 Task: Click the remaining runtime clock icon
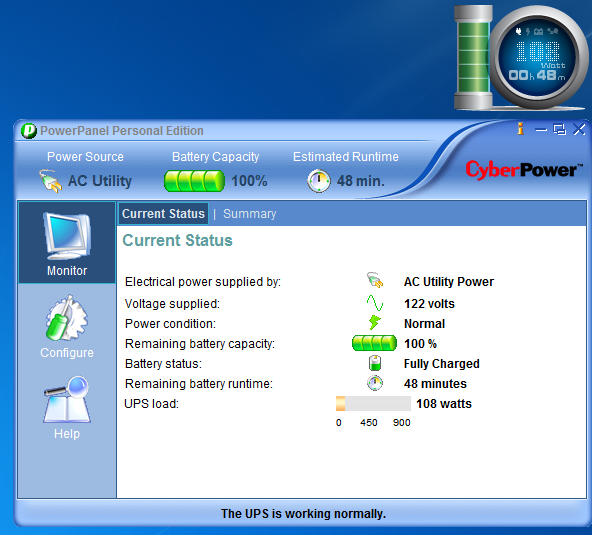pos(375,383)
